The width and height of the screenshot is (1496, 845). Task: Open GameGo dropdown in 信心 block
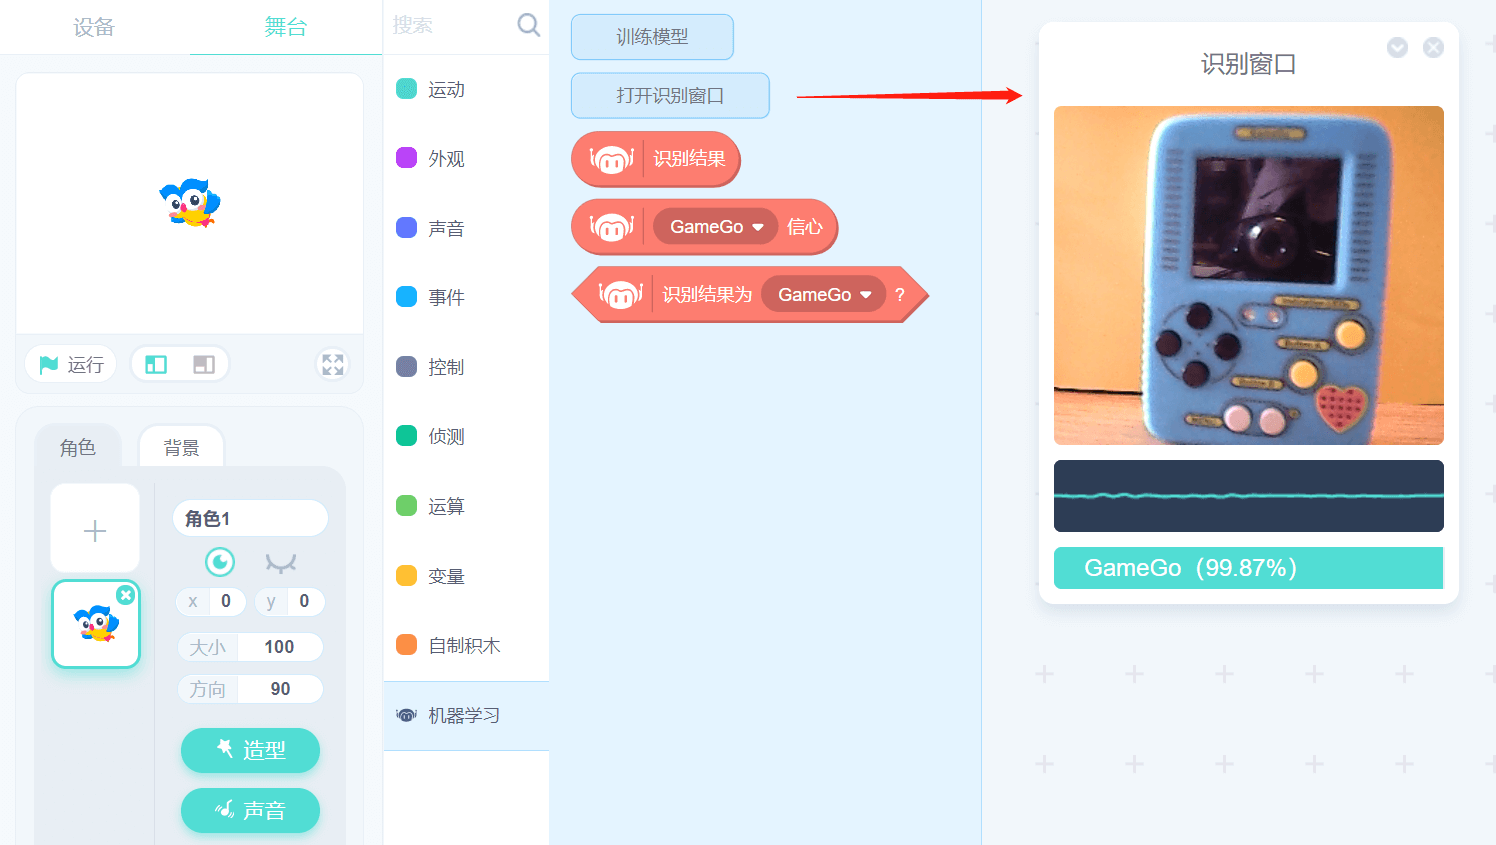click(x=717, y=227)
